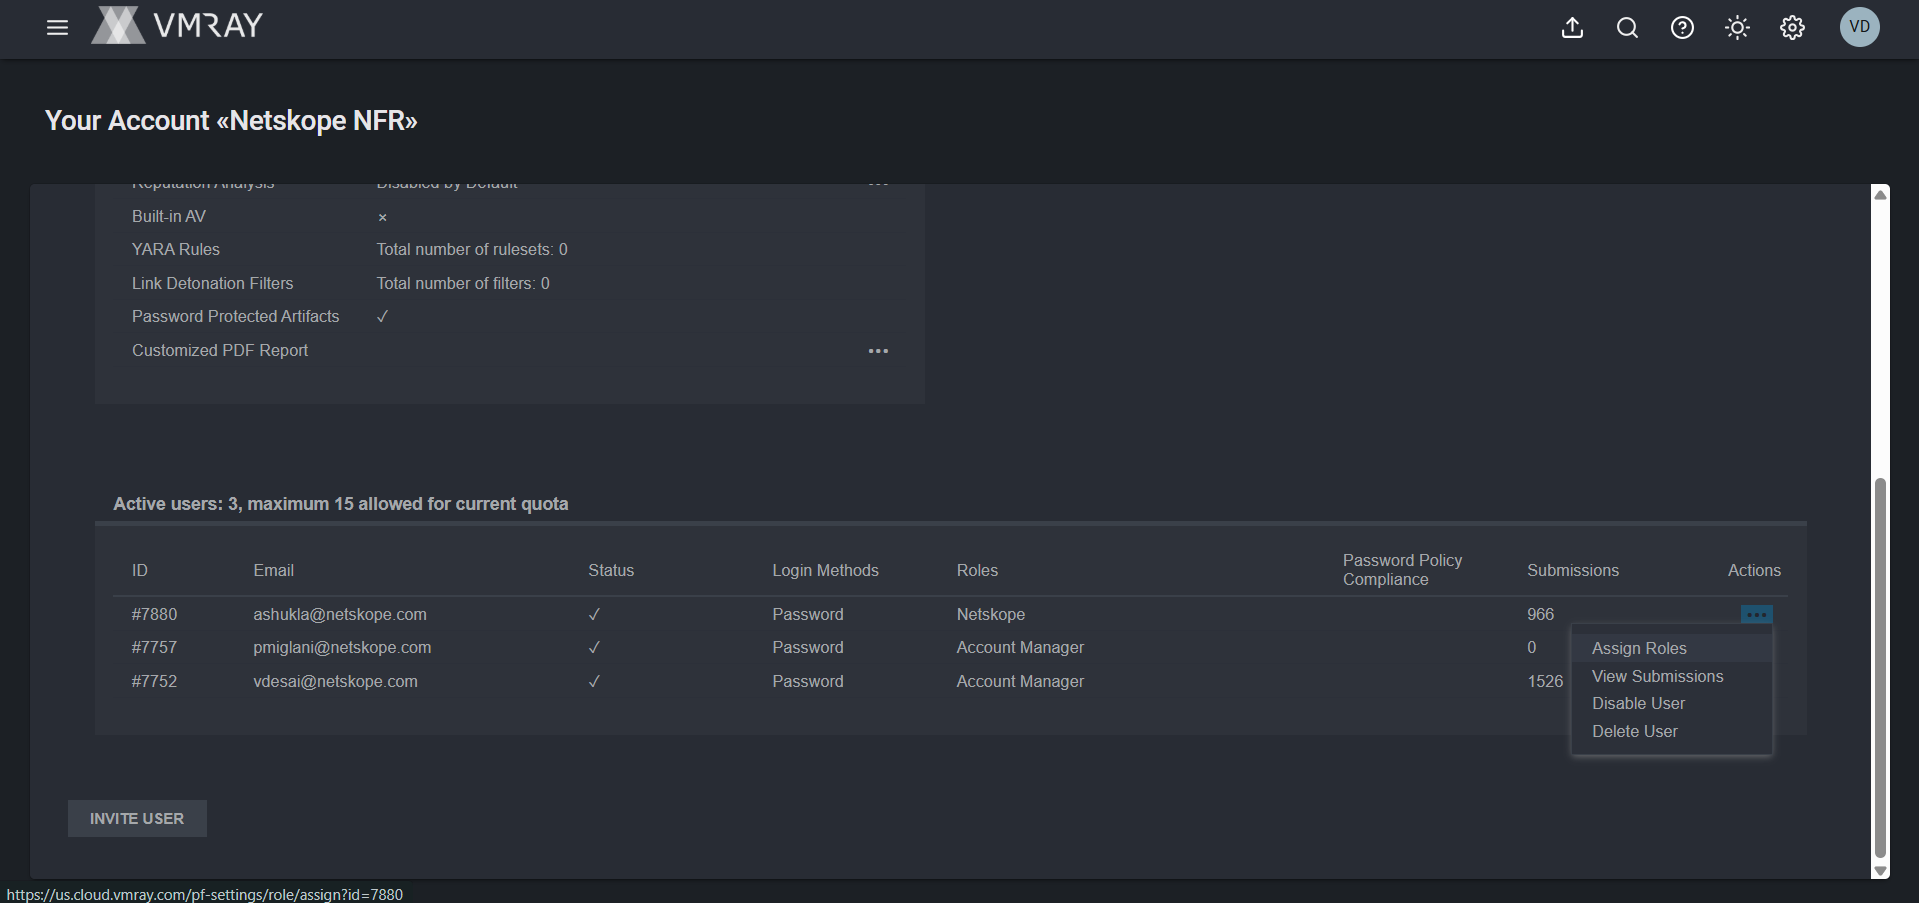Click the Netskope role cell

click(990, 614)
